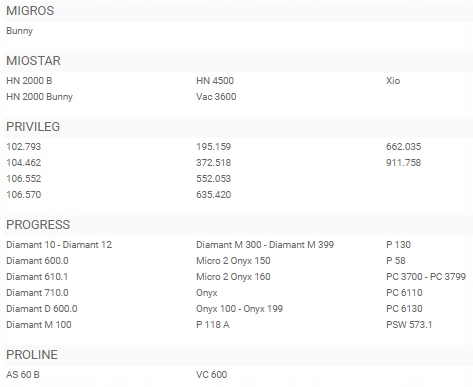Click the PROLINE VC 600 model
The image size is (473, 387).
coord(212,375)
